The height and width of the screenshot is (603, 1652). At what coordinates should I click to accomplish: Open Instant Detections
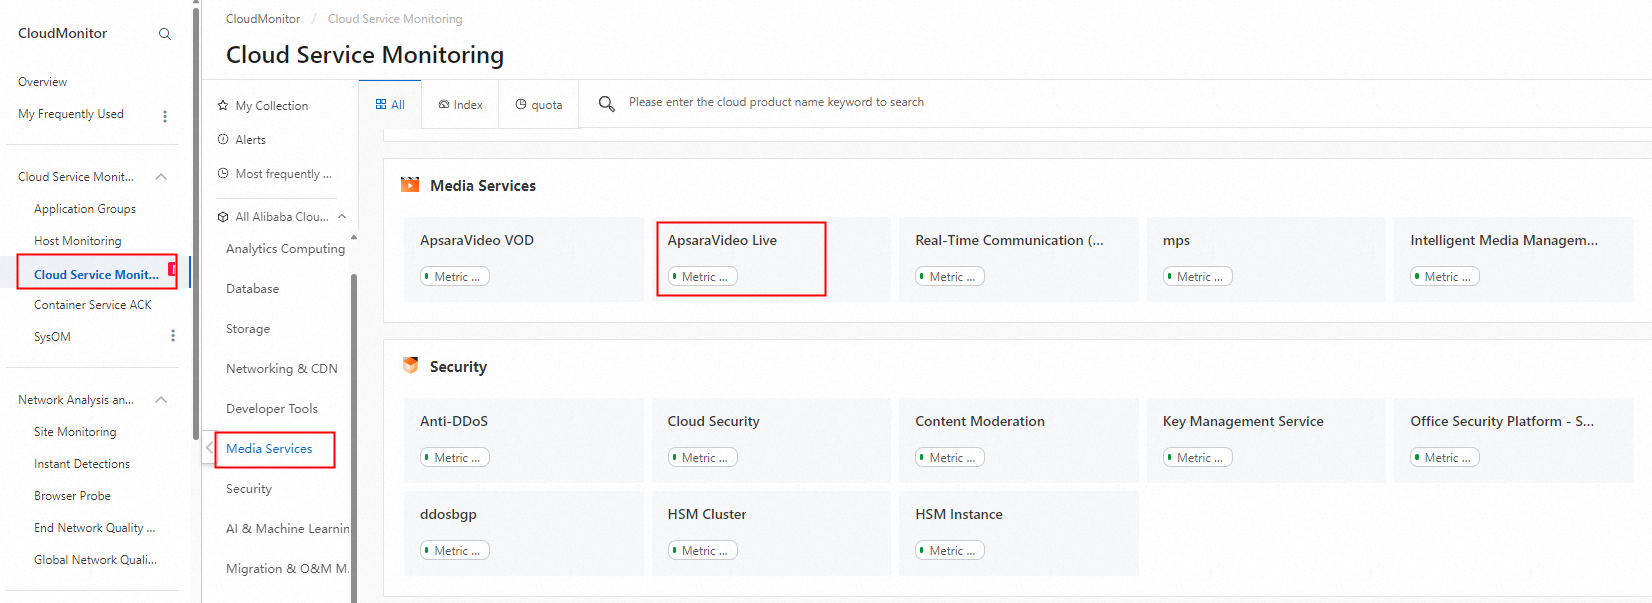click(82, 464)
